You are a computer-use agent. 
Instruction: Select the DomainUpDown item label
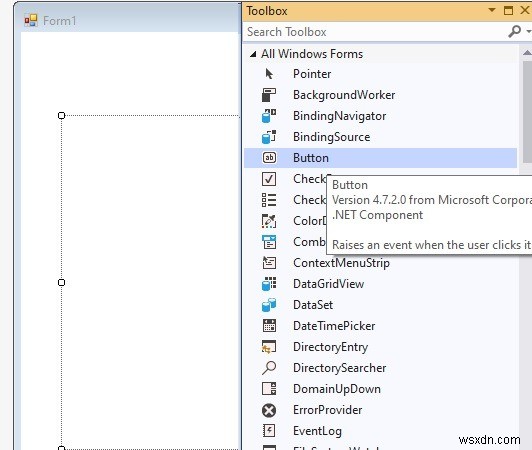pyautogui.click(x=337, y=389)
